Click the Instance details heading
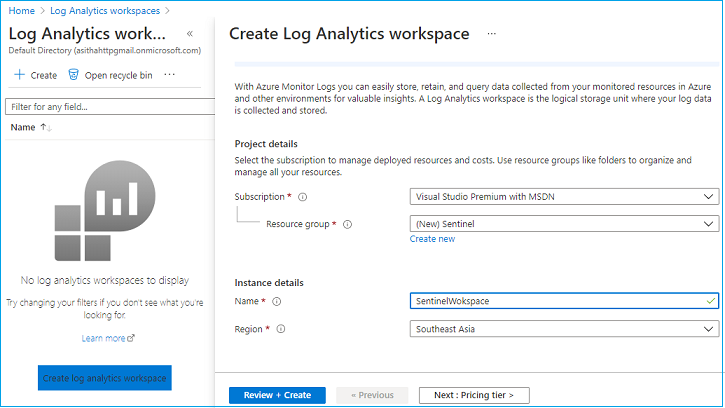 pos(269,283)
